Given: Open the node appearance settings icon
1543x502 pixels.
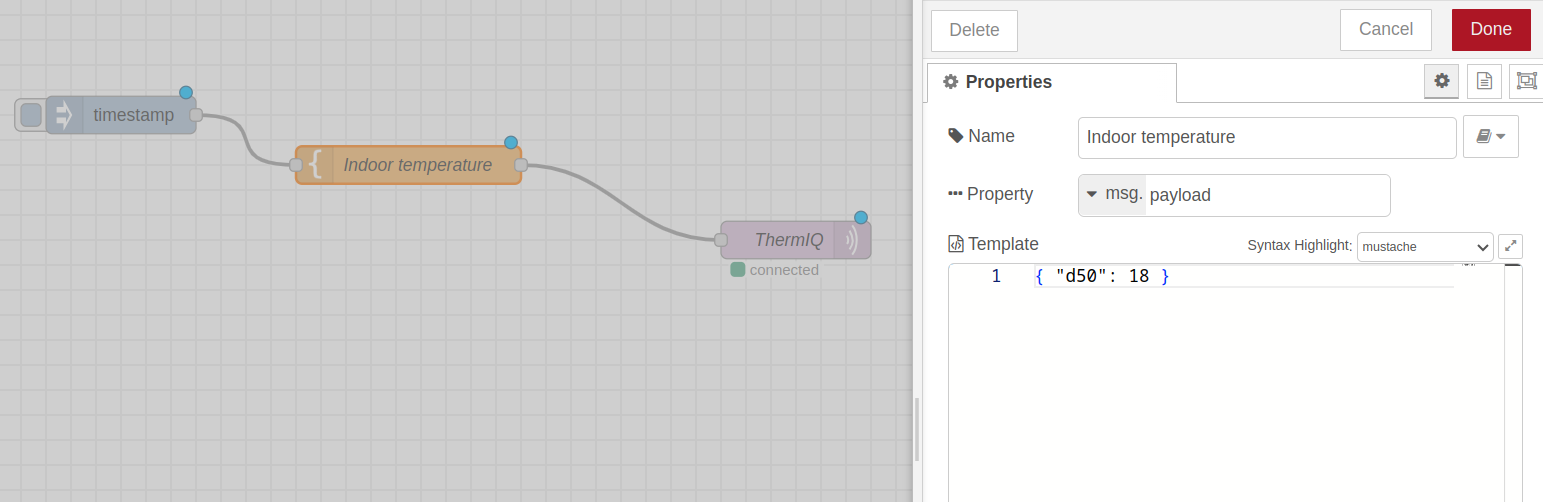Looking at the screenshot, I should 1526,82.
